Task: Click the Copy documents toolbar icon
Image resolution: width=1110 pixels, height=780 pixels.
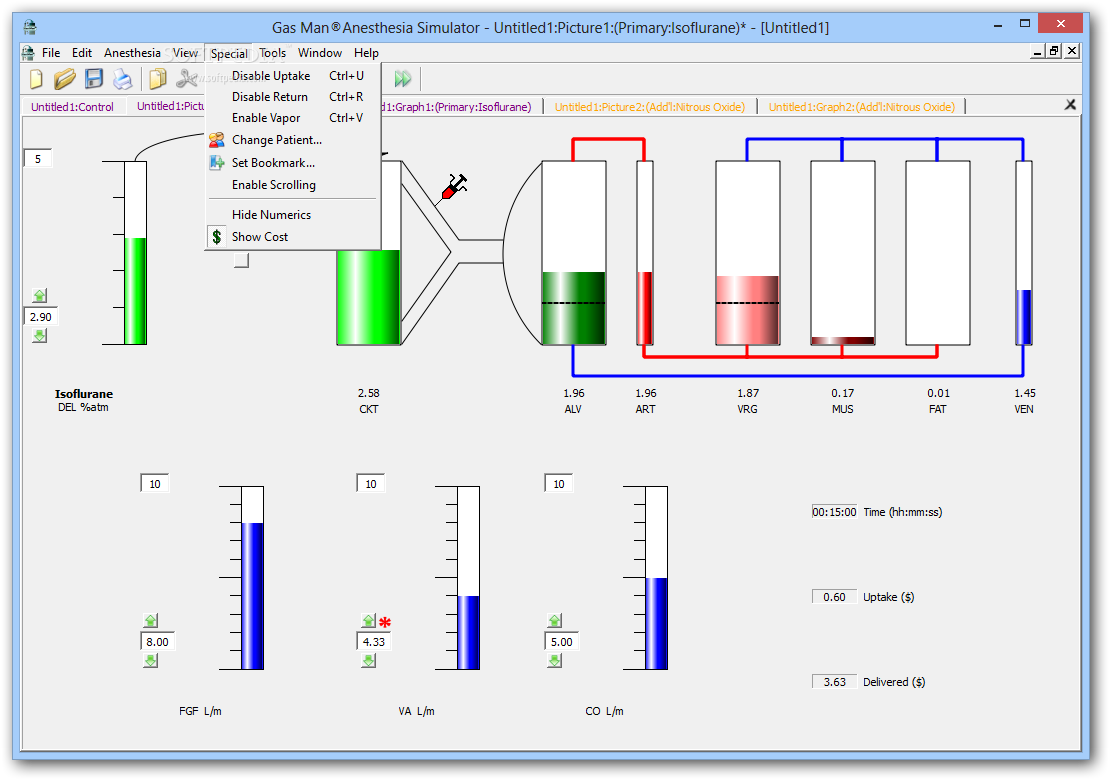Action: (x=157, y=79)
